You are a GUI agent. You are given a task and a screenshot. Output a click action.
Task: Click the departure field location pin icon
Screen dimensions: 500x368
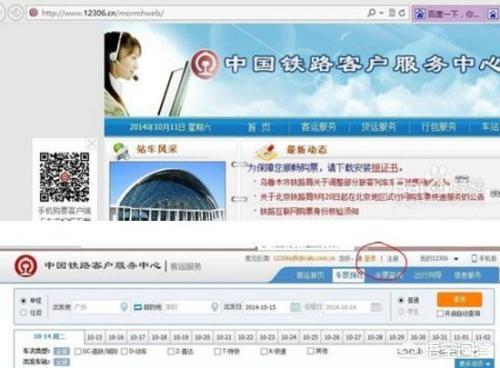coord(124,307)
